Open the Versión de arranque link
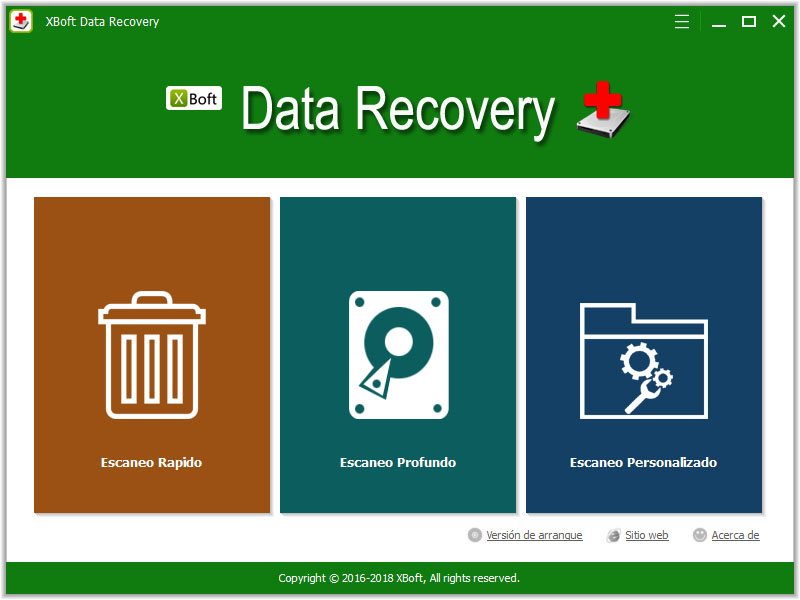Screen dimensions: 800x600 (x=534, y=535)
